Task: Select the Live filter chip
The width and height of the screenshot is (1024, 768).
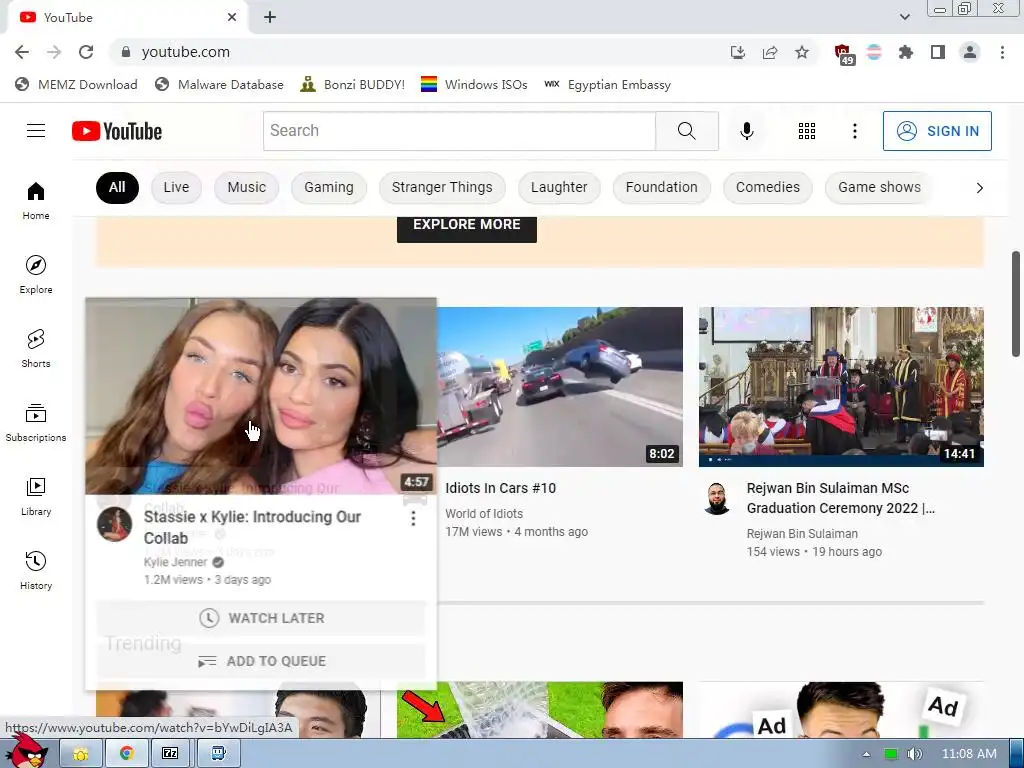Action: (176, 188)
